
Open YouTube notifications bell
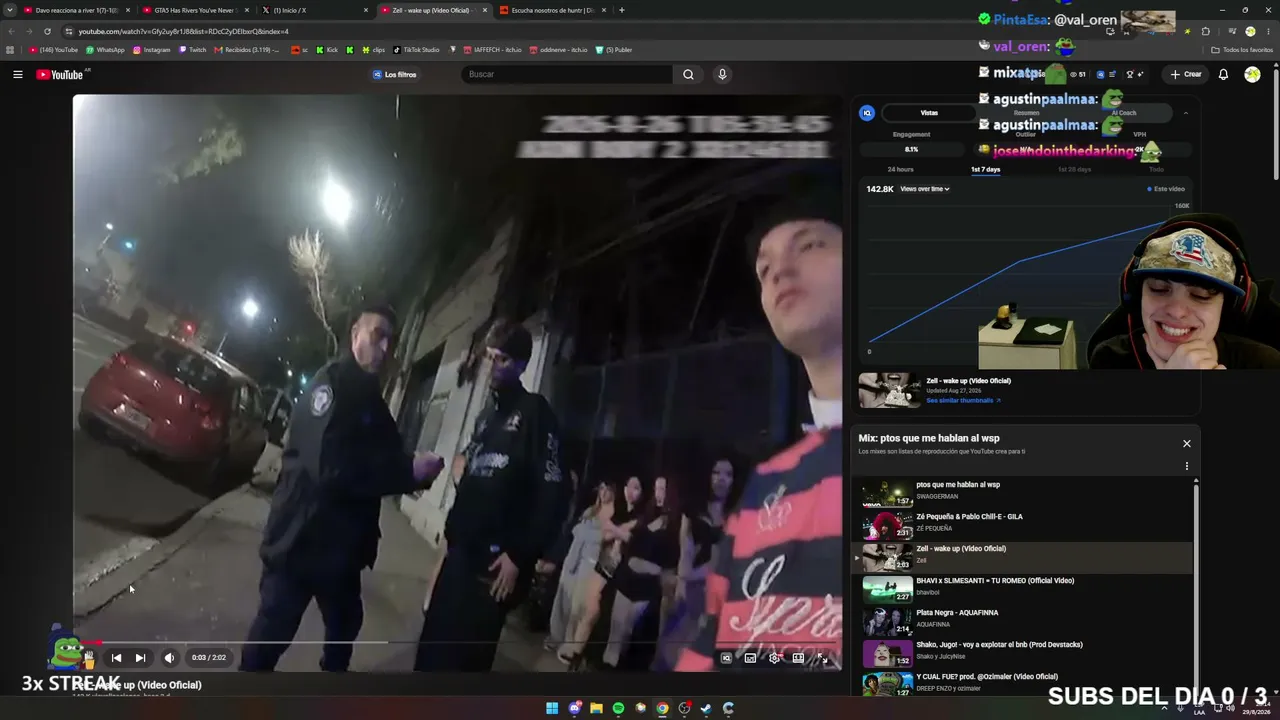1223,74
